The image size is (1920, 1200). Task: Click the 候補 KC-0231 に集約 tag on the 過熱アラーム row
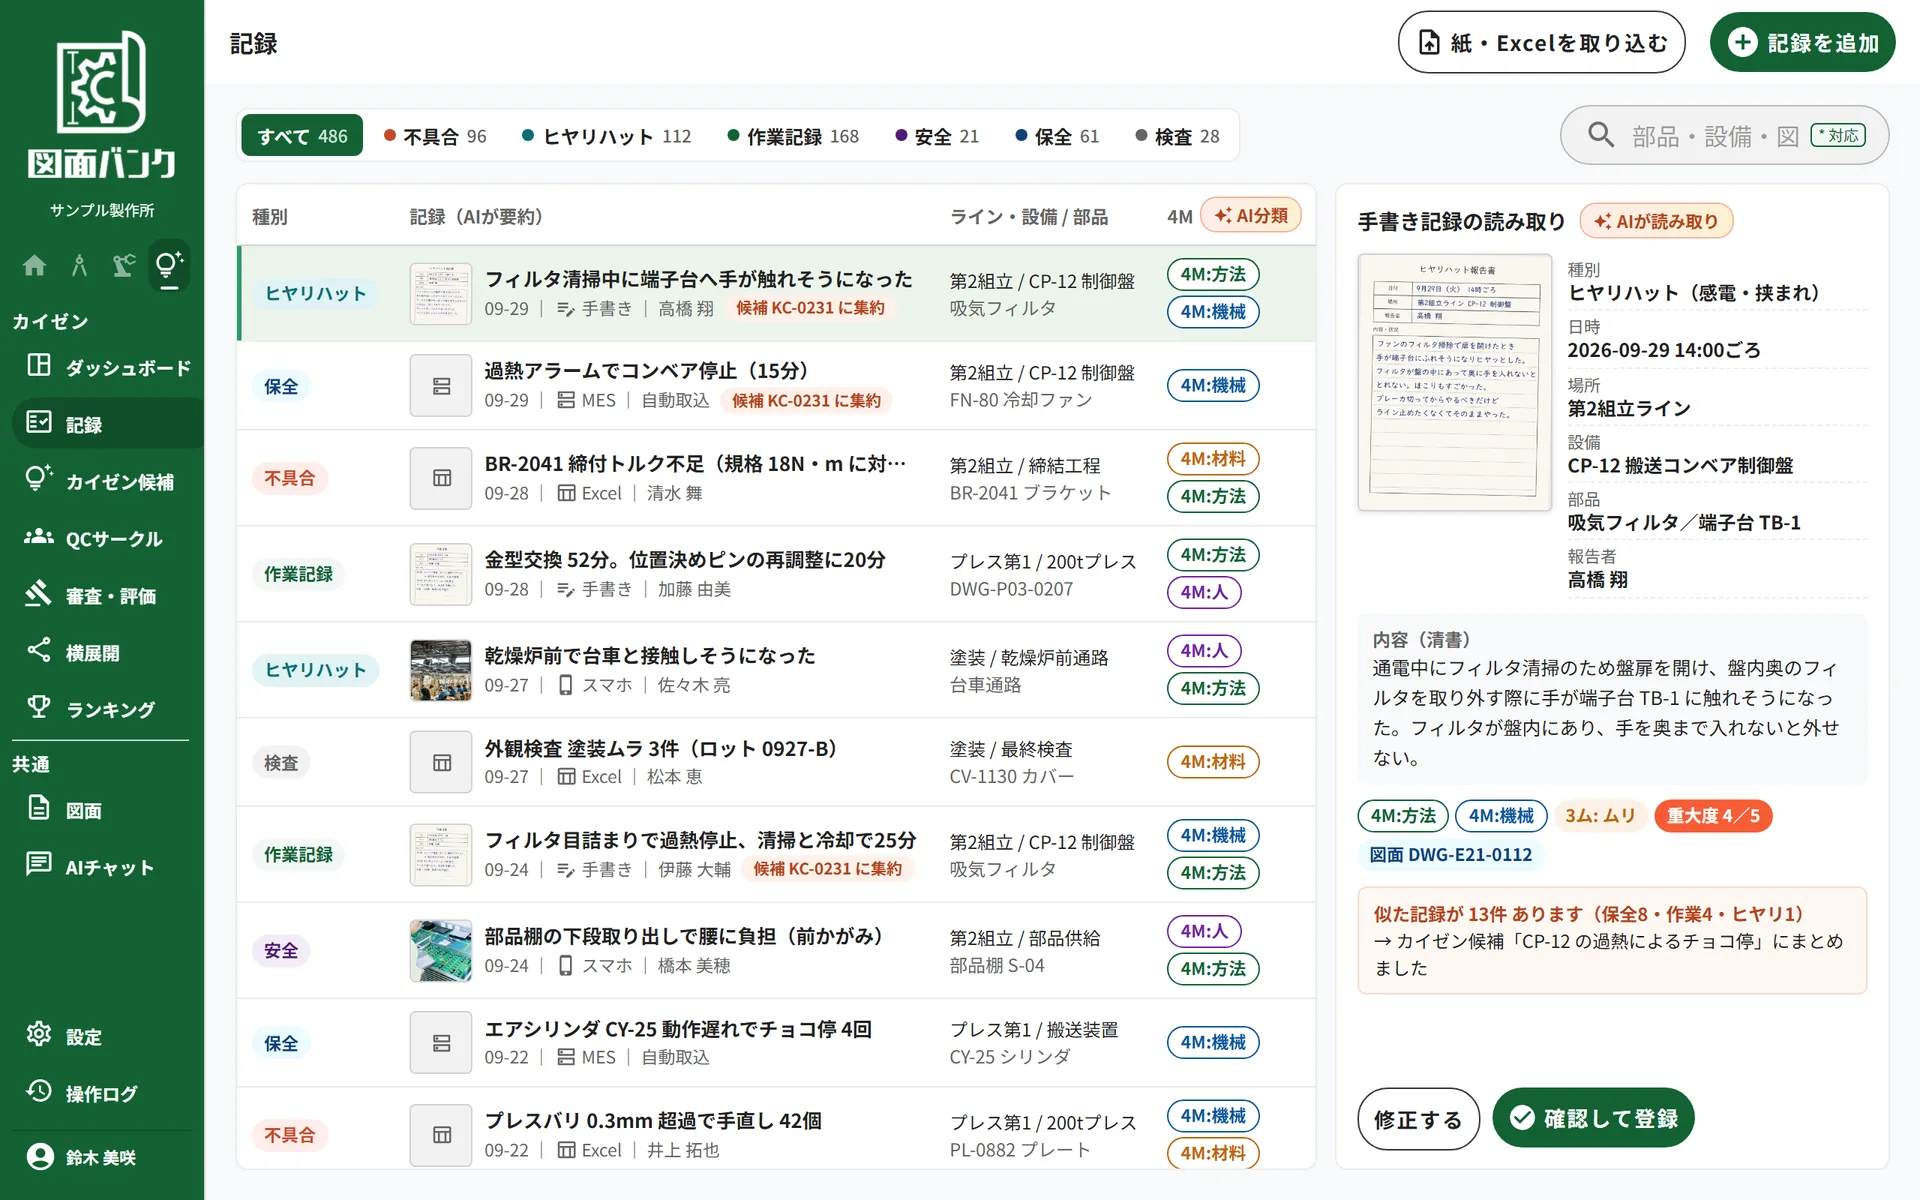click(x=806, y=400)
